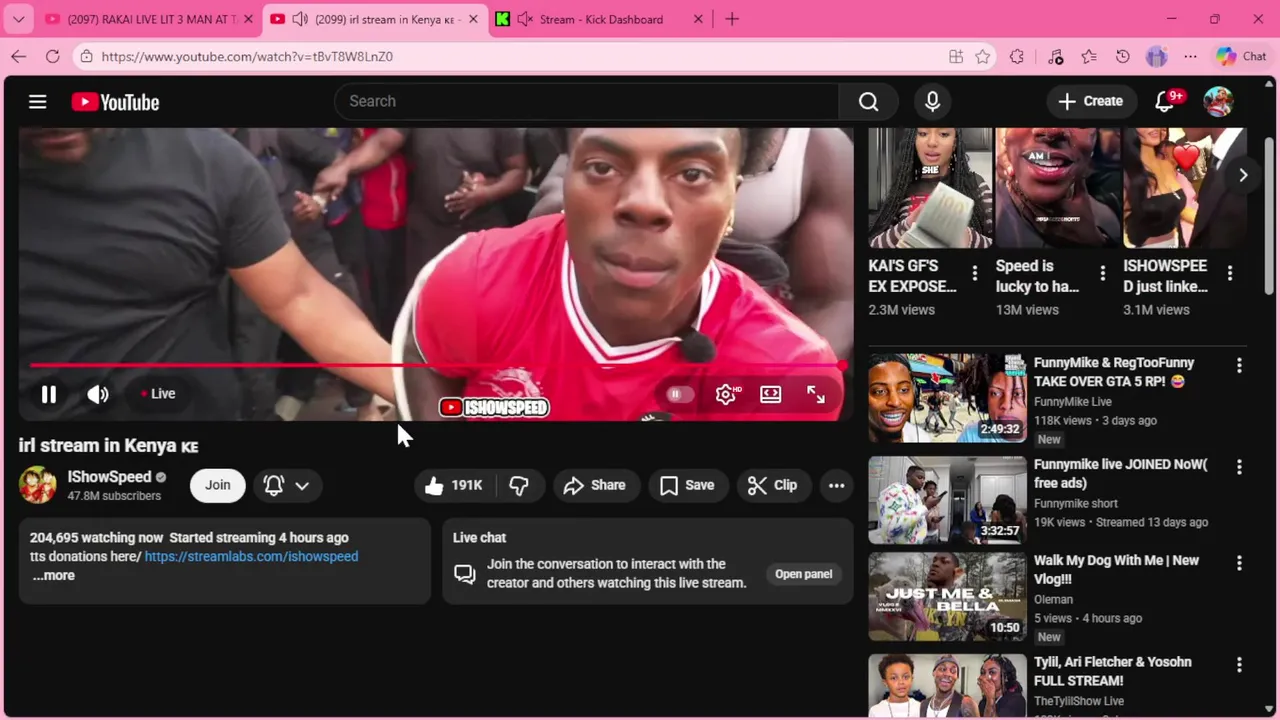Open the Tylil, Ari Fletcher & Yosohn stream title
1280x720 pixels.
click(x=1112, y=671)
